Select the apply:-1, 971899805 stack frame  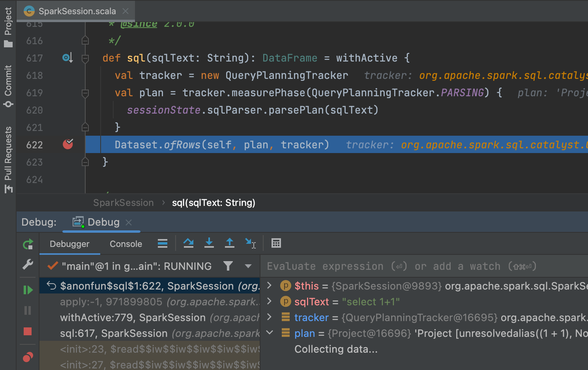pyautogui.click(x=150, y=302)
